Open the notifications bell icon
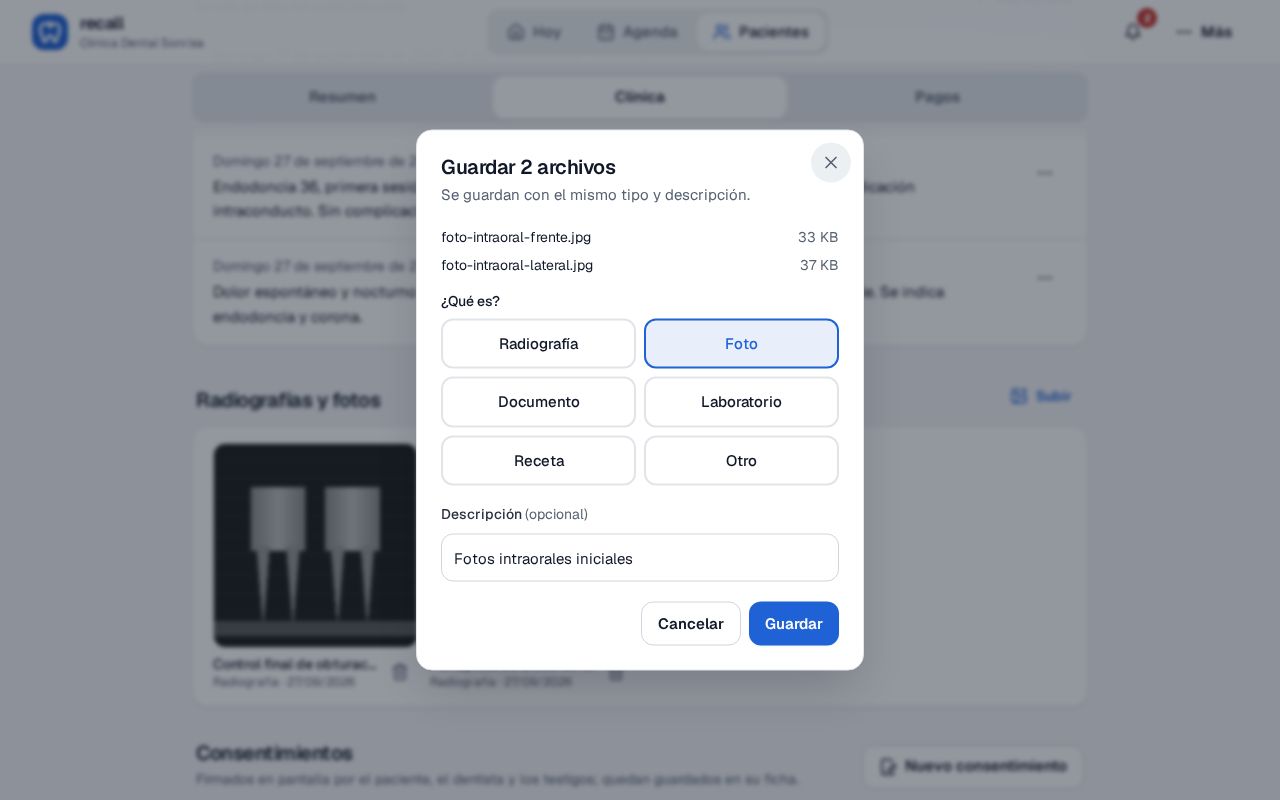This screenshot has width=1280, height=800. coord(1133,32)
